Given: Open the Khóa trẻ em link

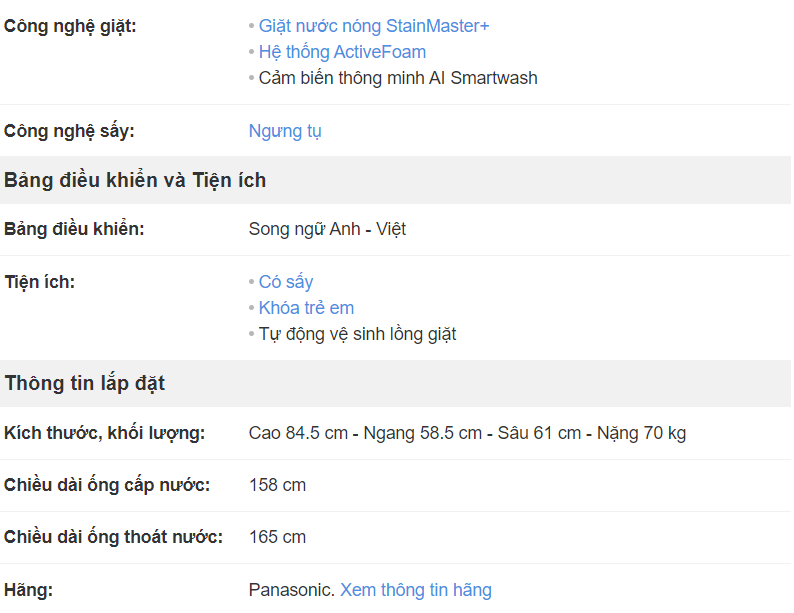Looking at the screenshot, I should pyautogui.click(x=306, y=308).
